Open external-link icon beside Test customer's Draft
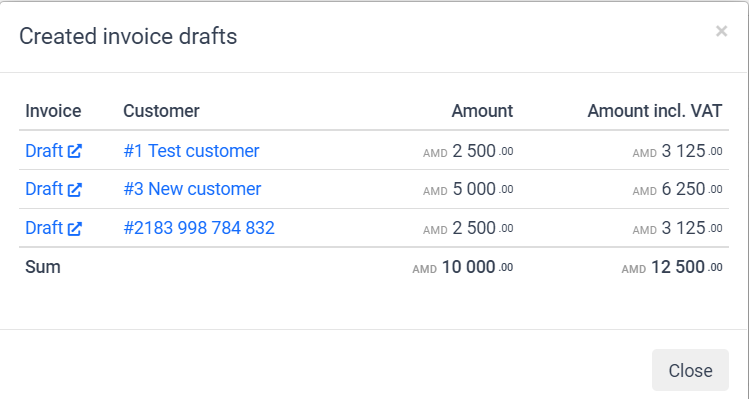Viewport: 749px width, 399px height. [75, 151]
